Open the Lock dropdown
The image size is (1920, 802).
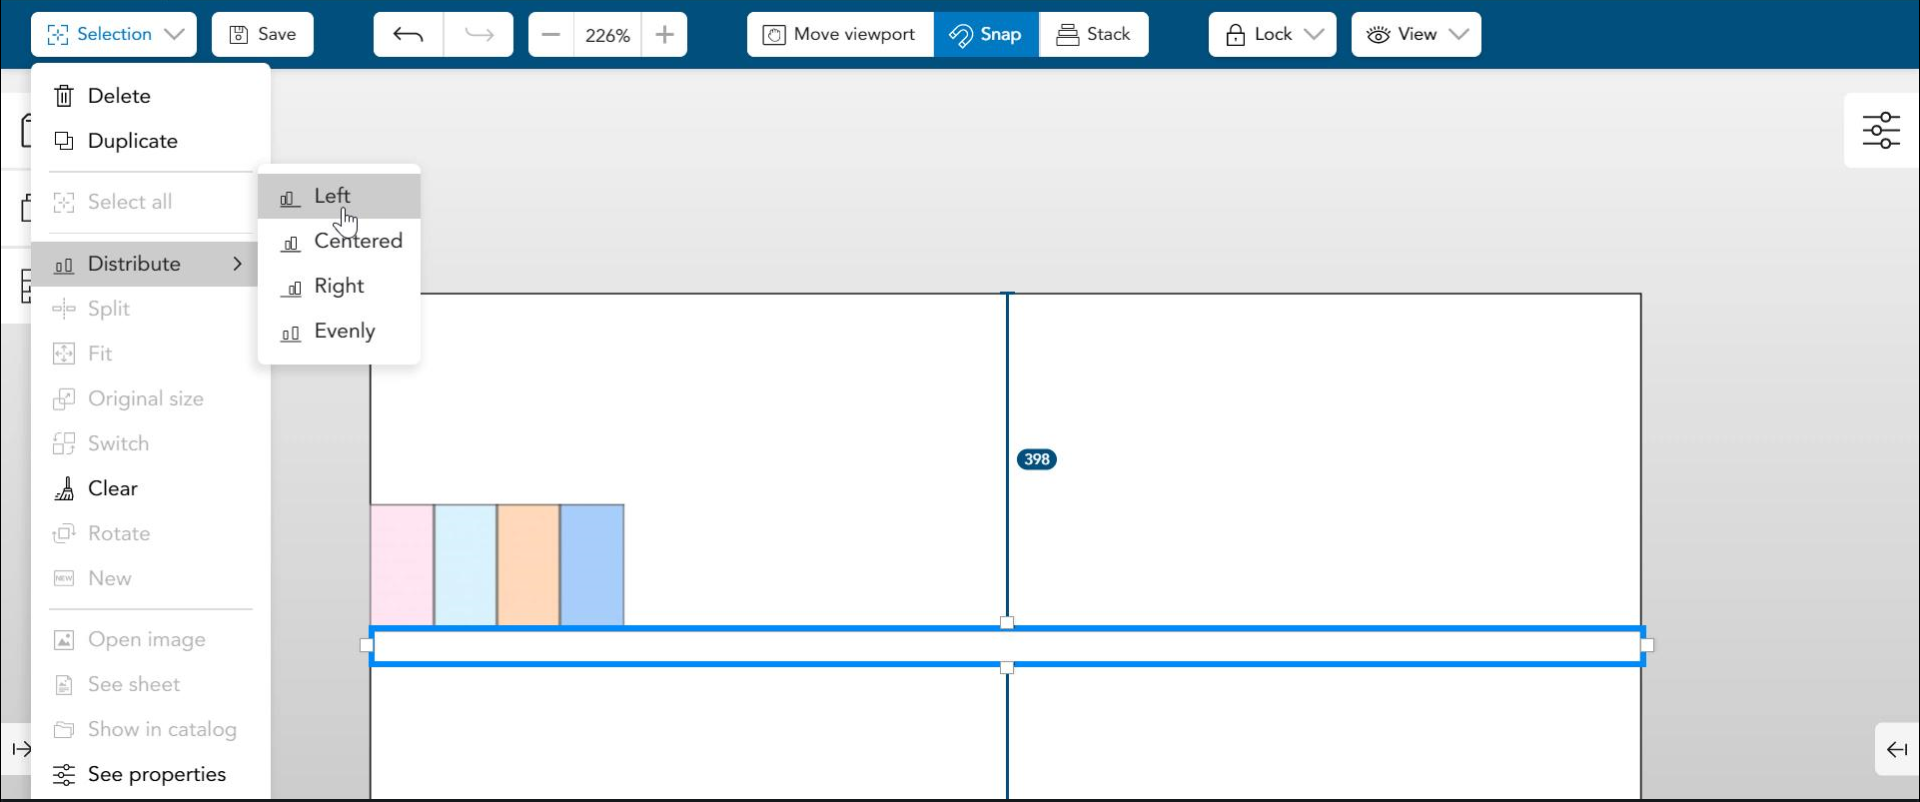(1272, 34)
